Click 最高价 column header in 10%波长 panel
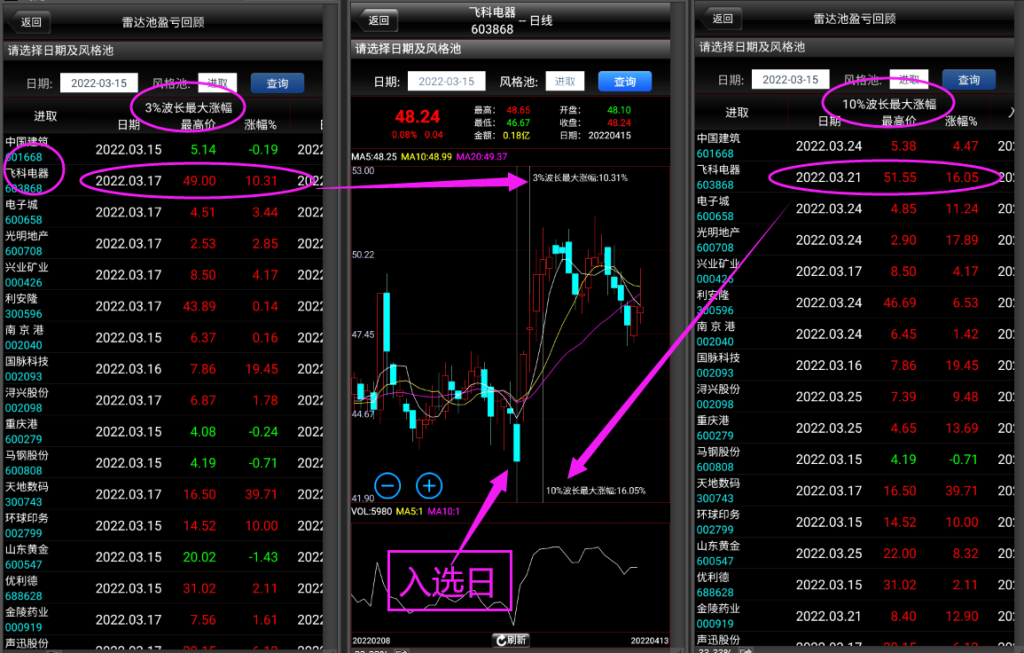Image resolution: width=1024 pixels, height=653 pixels. tap(899, 121)
